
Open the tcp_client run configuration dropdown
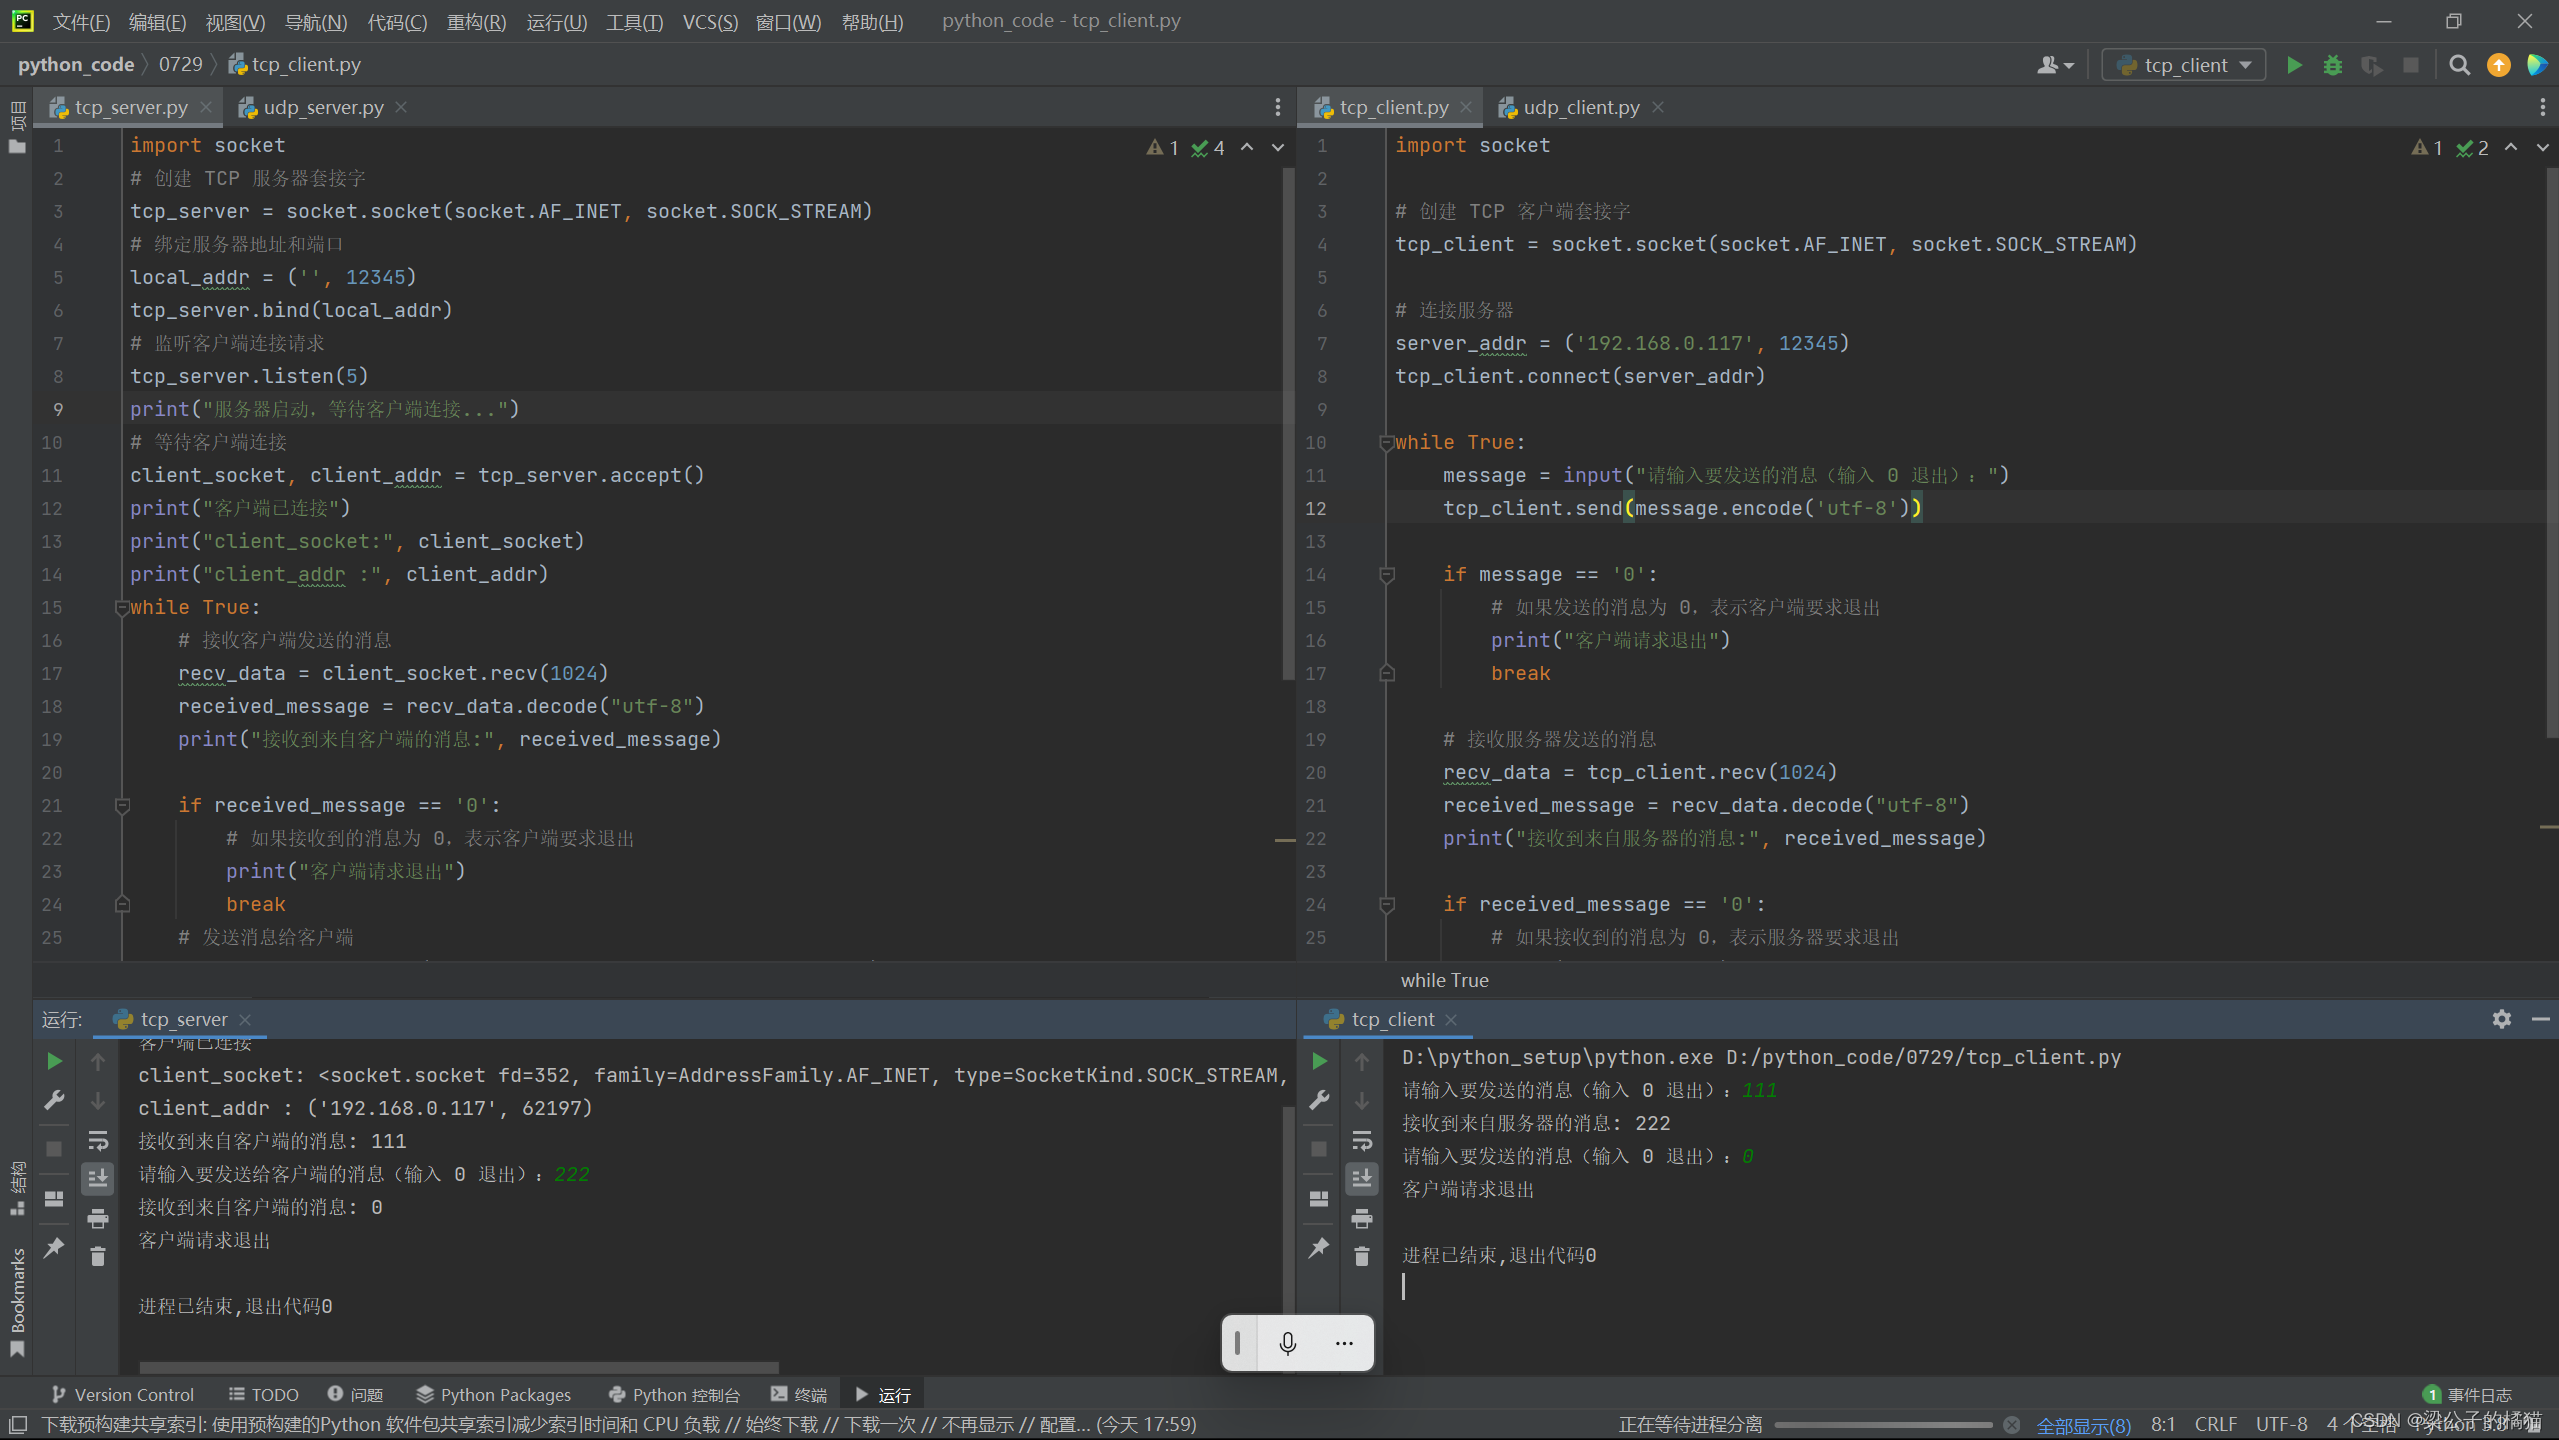point(2185,65)
